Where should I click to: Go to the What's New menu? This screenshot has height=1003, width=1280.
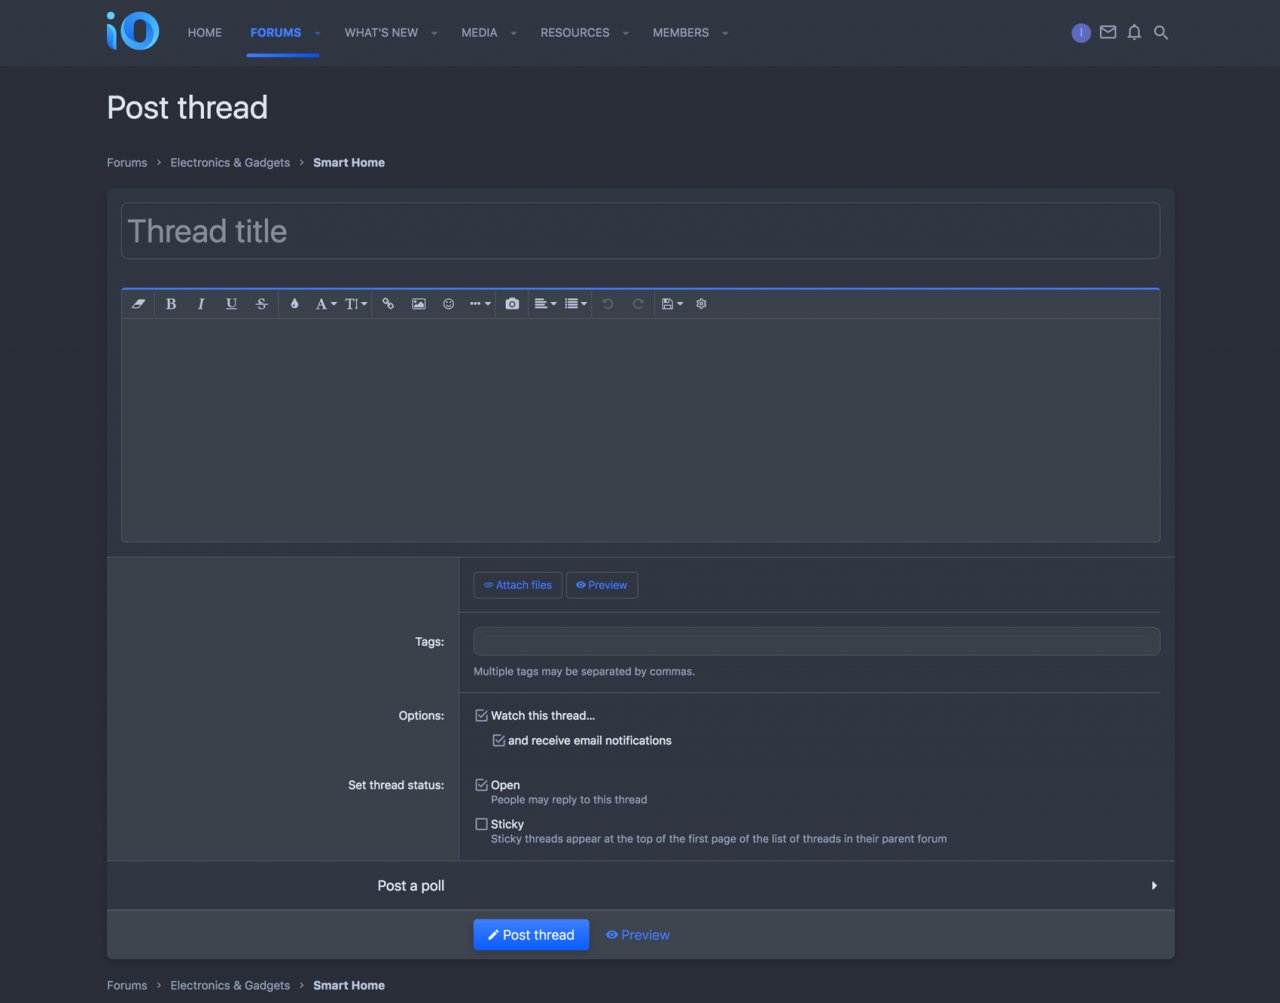pos(381,33)
